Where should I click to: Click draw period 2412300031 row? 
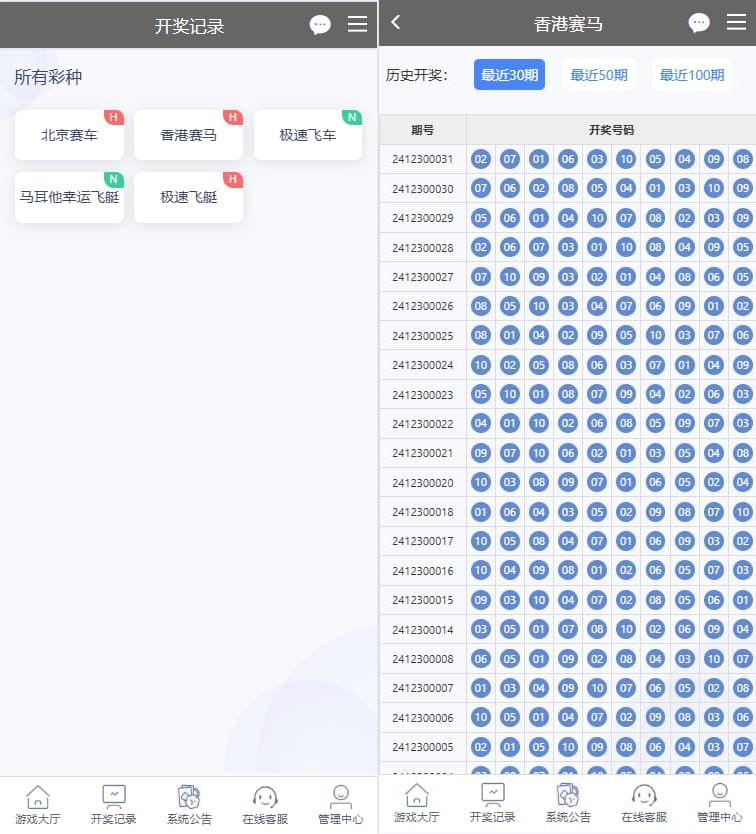click(x=423, y=160)
